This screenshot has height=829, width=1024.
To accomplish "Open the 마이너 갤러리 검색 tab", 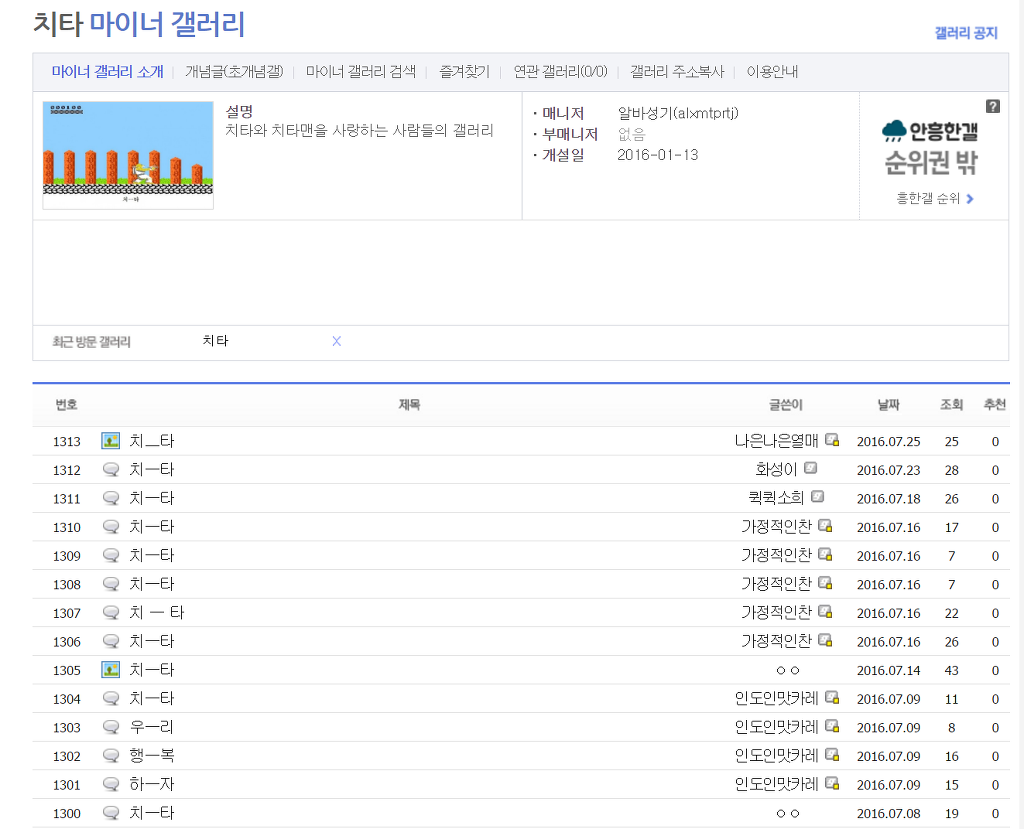I will pyautogui.click(x=361, y=72).
